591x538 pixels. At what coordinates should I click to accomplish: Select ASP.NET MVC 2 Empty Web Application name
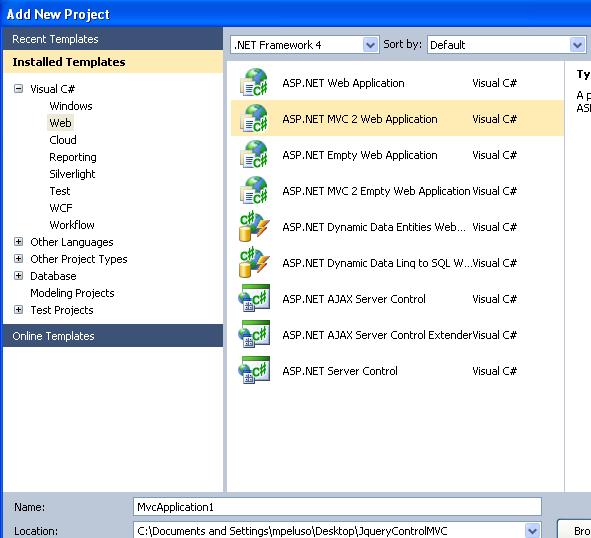click(376, 191)
